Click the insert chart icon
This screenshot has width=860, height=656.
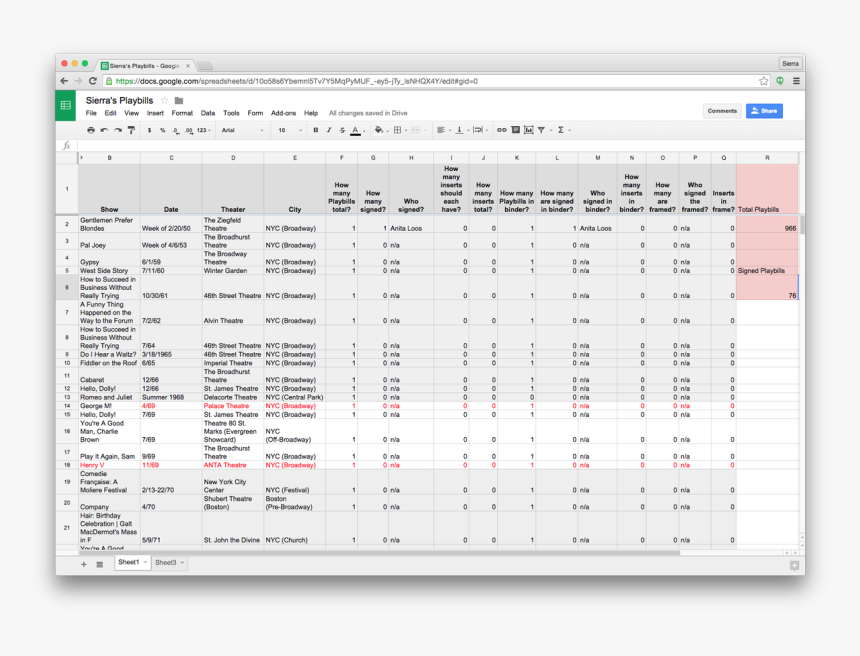(x=528, y=130)
